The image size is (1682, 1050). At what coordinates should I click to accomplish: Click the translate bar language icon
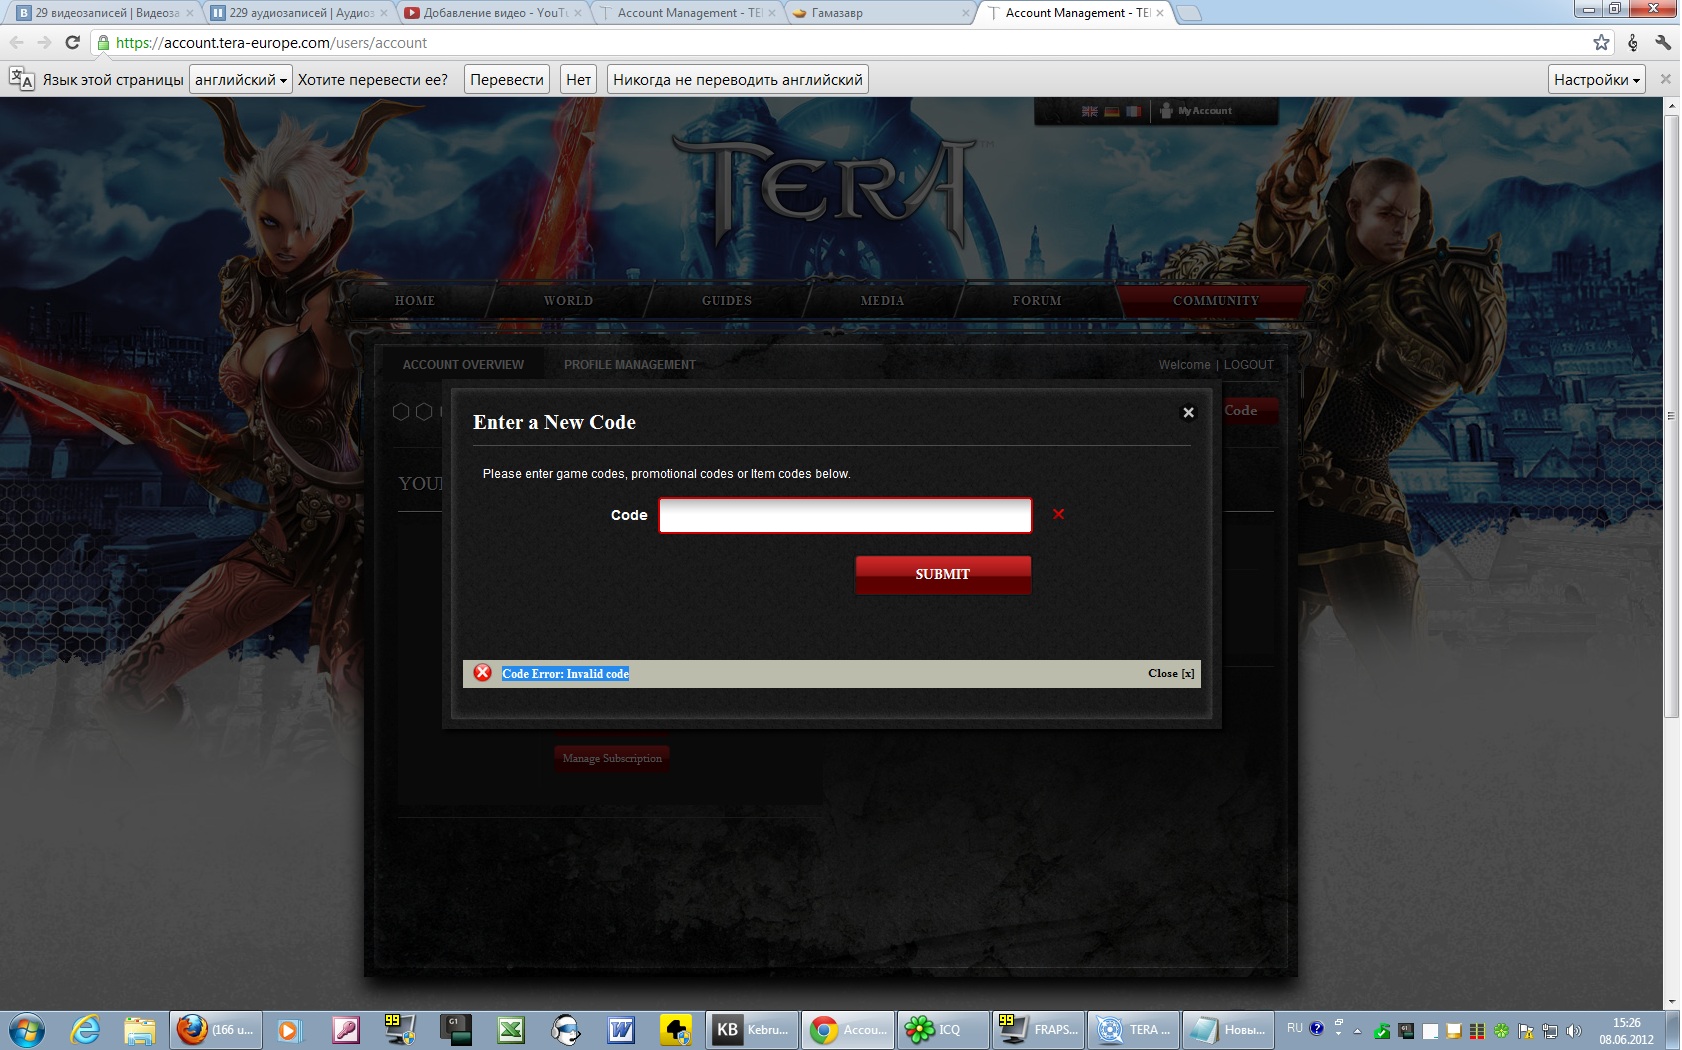point(21,79)
